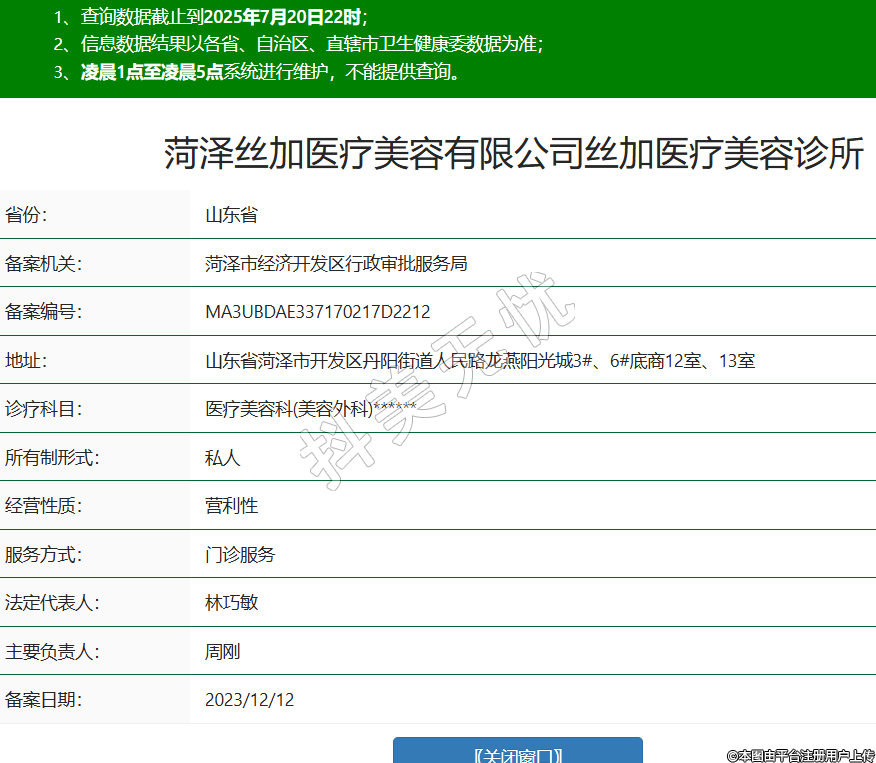
Task: Click the address text starting with 山东省菏泽市开发区
Action: click(479, 360)
